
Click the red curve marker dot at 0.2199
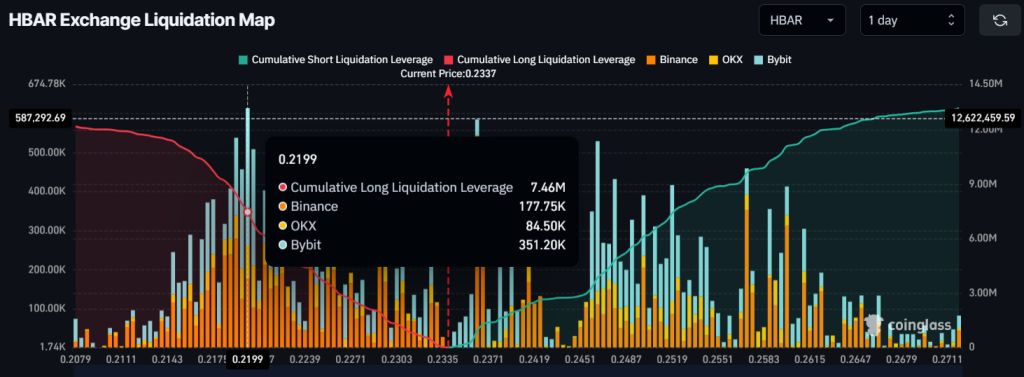coord(248,212)
